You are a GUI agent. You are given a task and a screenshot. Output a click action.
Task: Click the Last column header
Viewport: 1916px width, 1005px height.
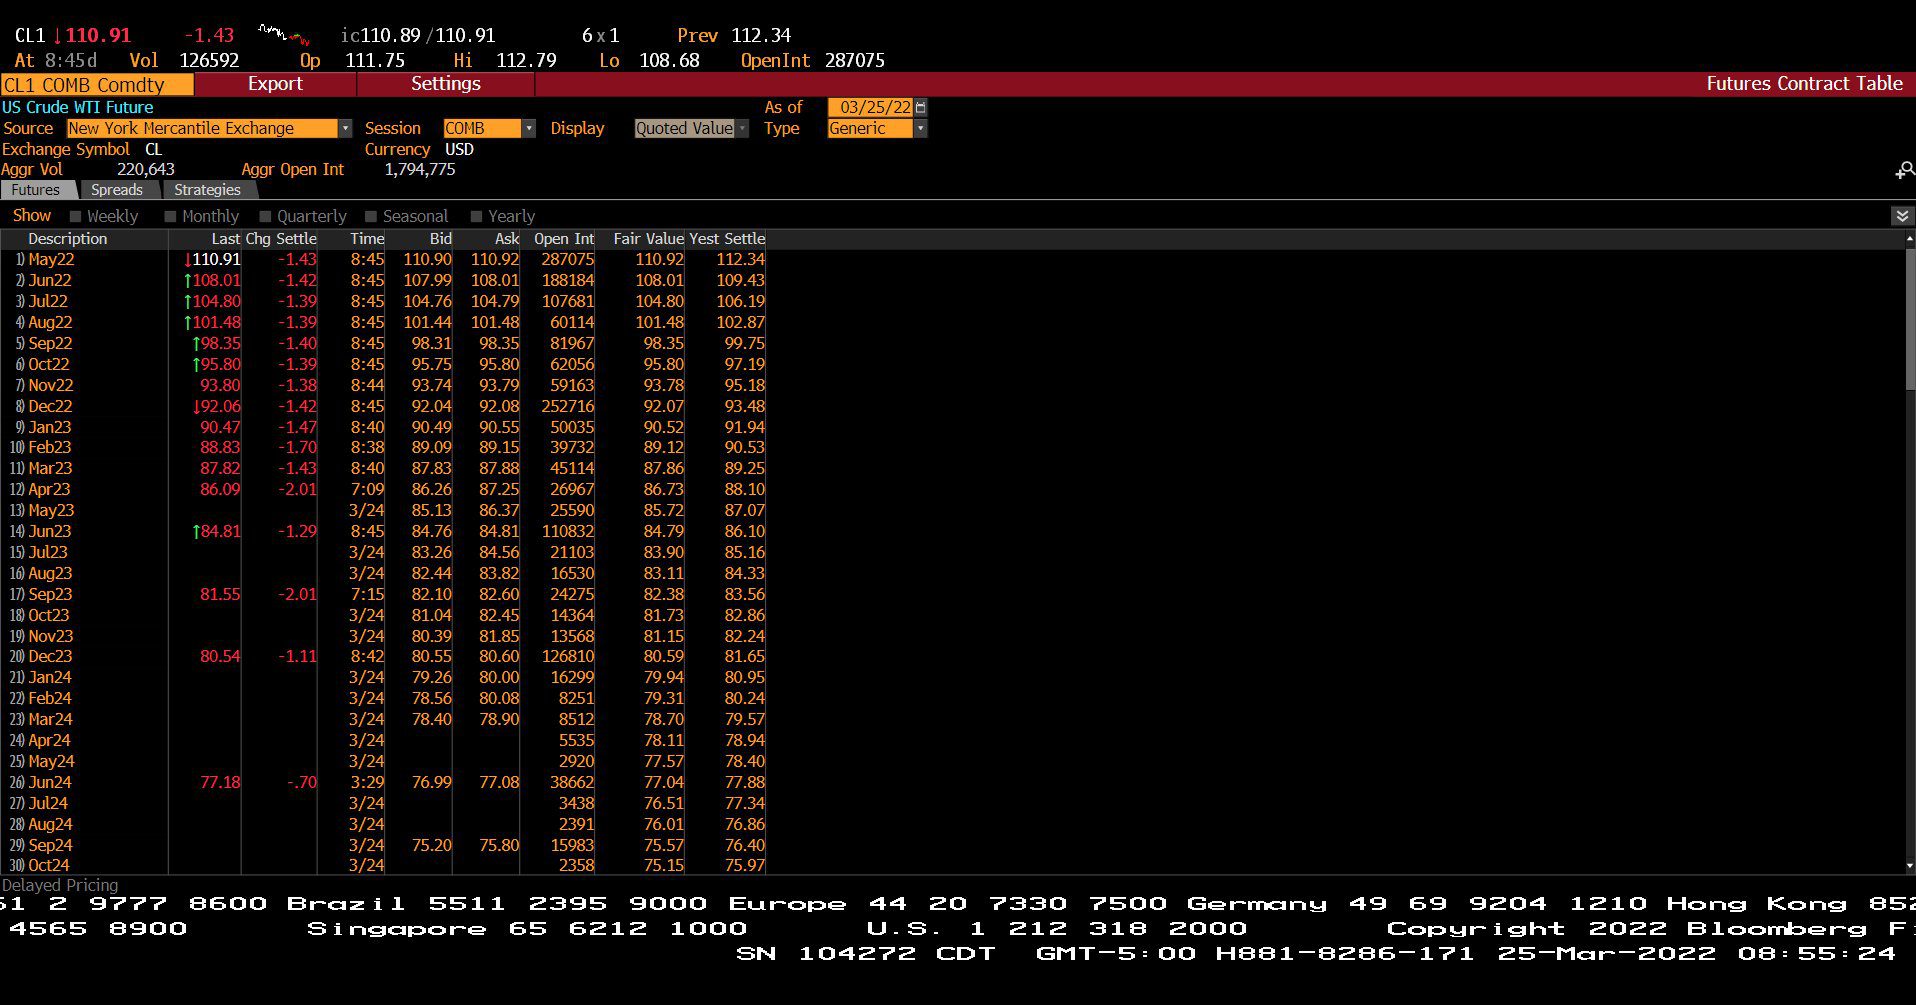point(226,239)
